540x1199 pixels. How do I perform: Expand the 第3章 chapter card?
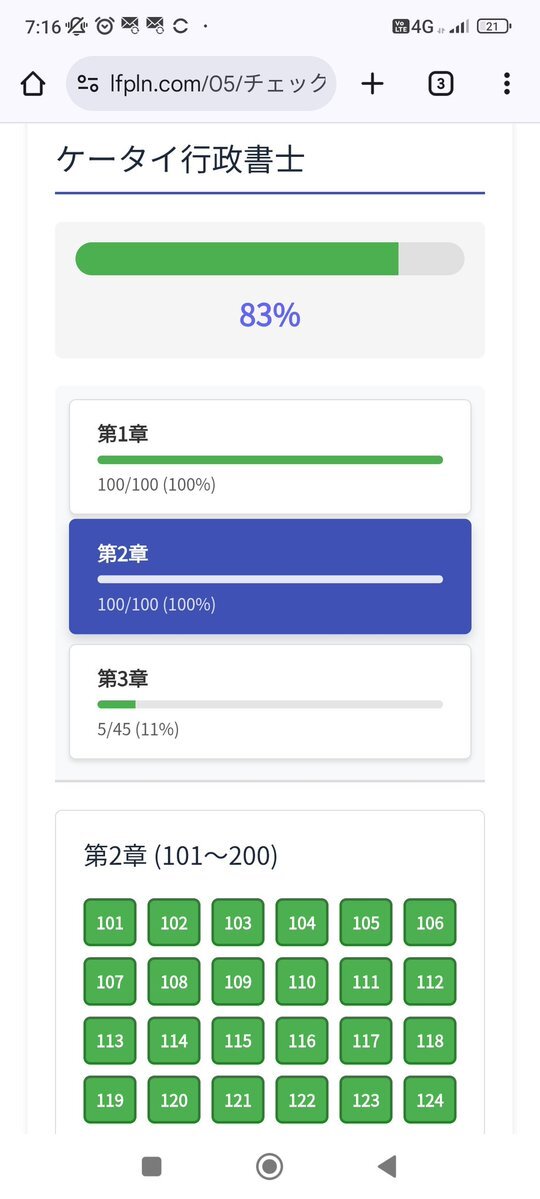(x=270, y=701)
